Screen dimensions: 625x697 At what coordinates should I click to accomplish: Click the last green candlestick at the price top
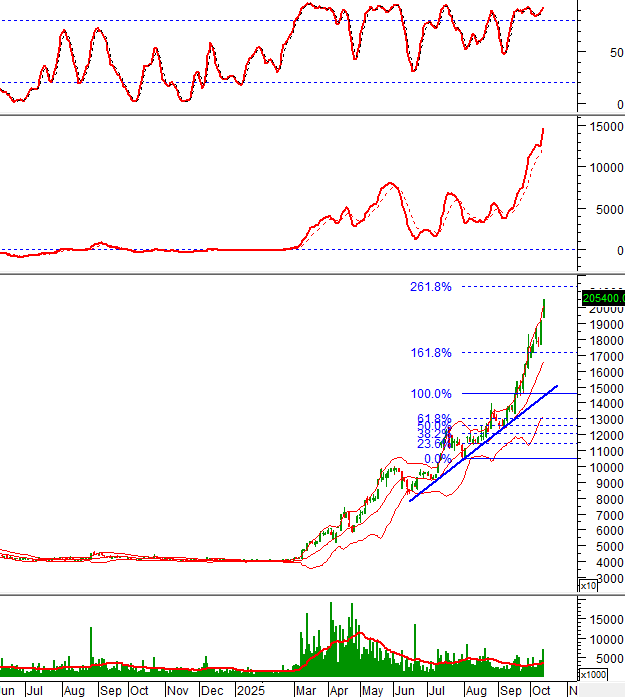543,308
